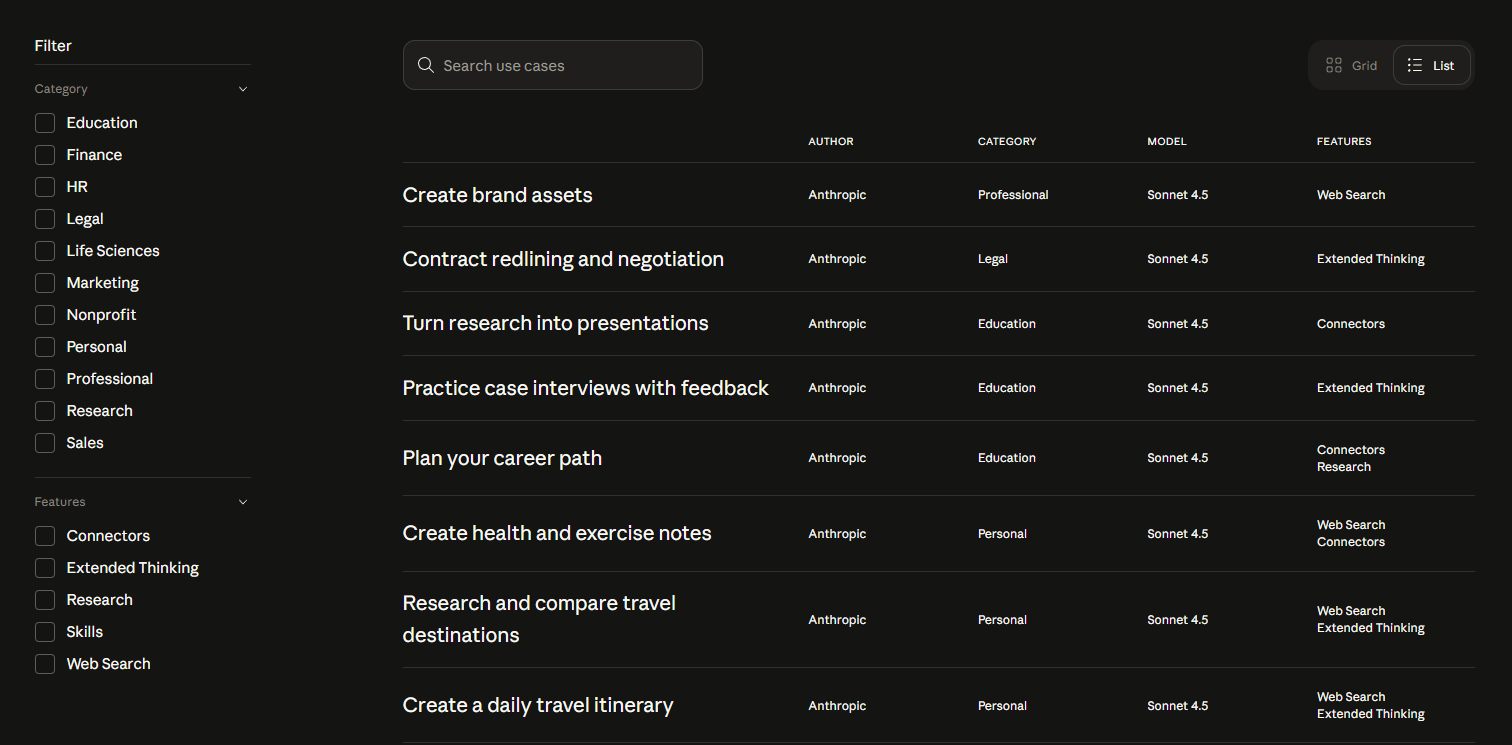Viewport: 1512px width, 745px height.
Task: Open the Create brand assets use case
Action: click(497, 195)
